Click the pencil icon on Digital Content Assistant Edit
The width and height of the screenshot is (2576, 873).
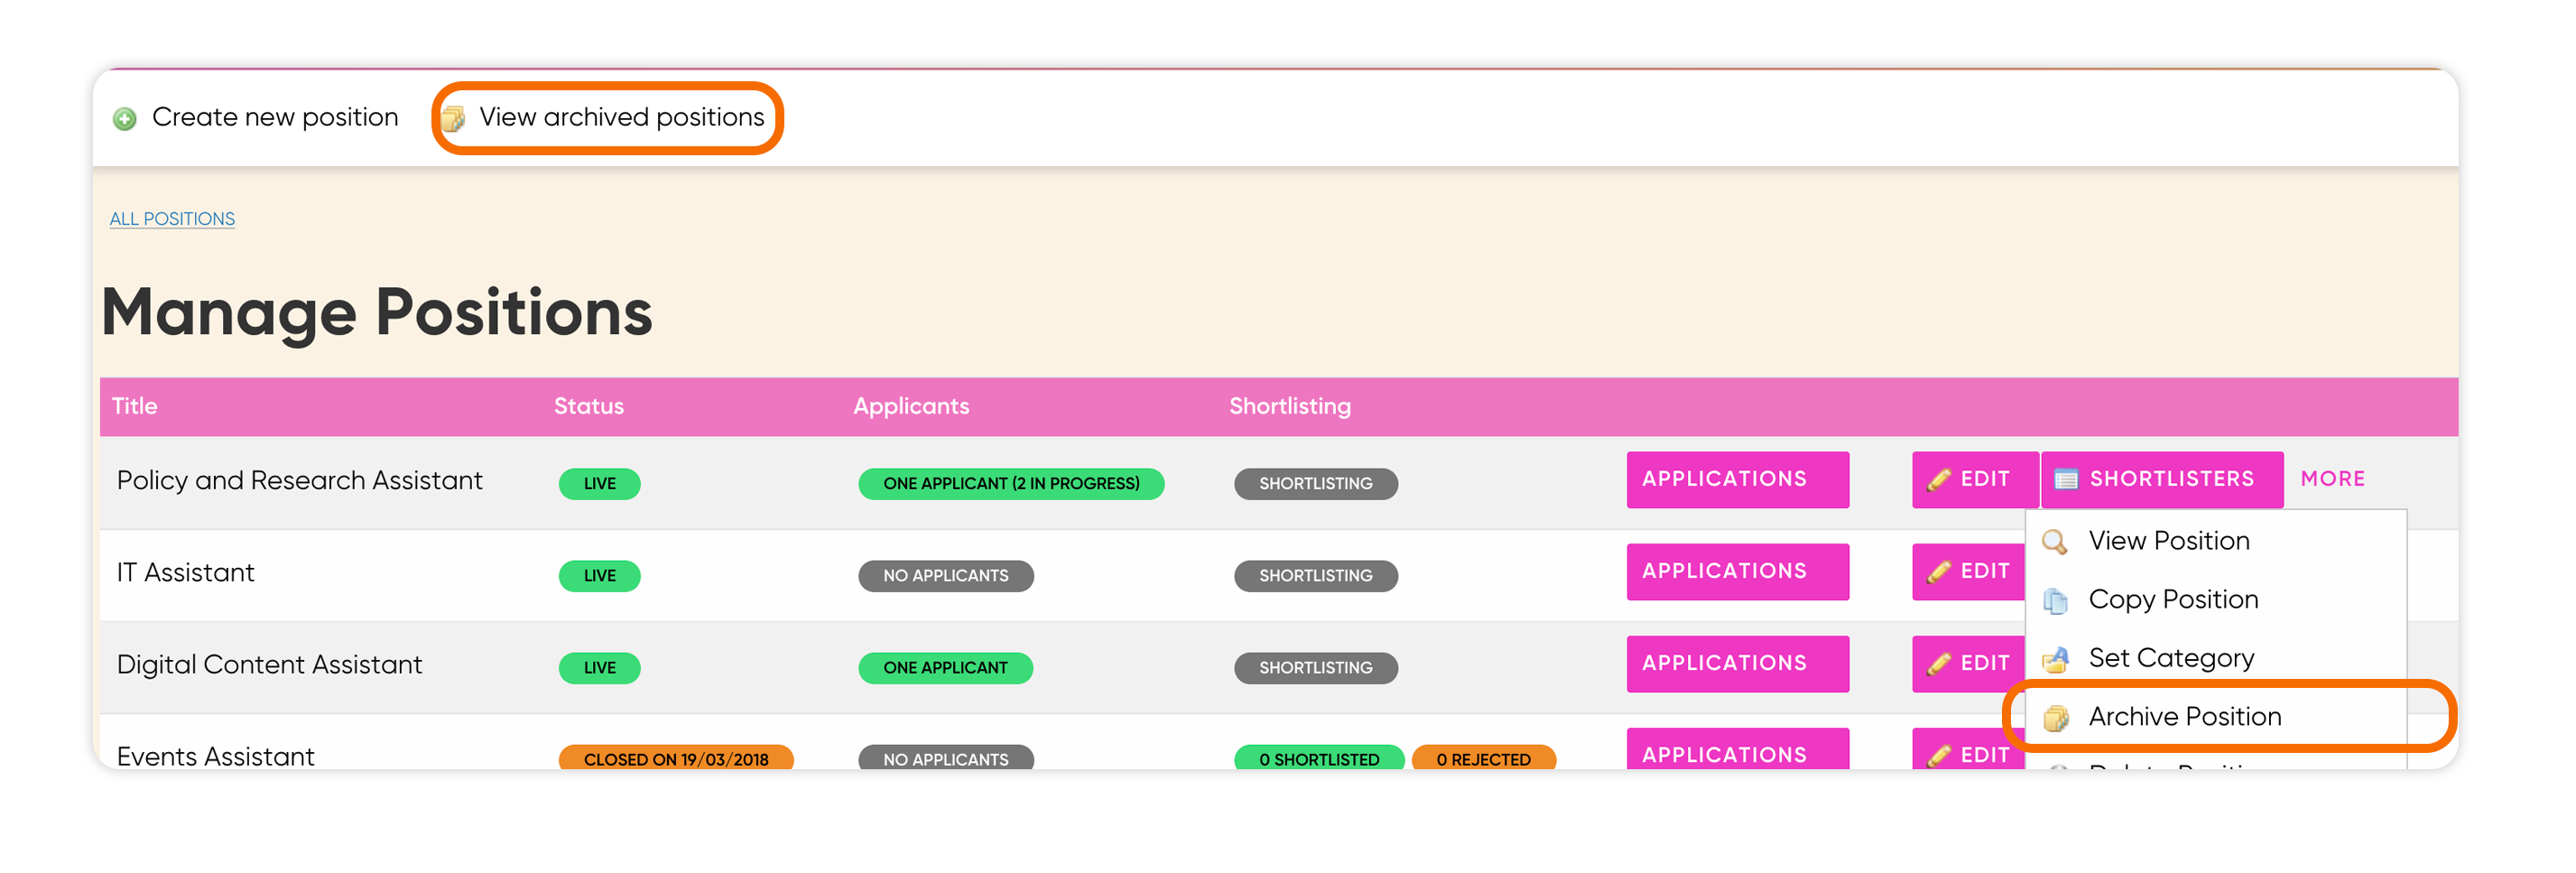click(1938, 664)
